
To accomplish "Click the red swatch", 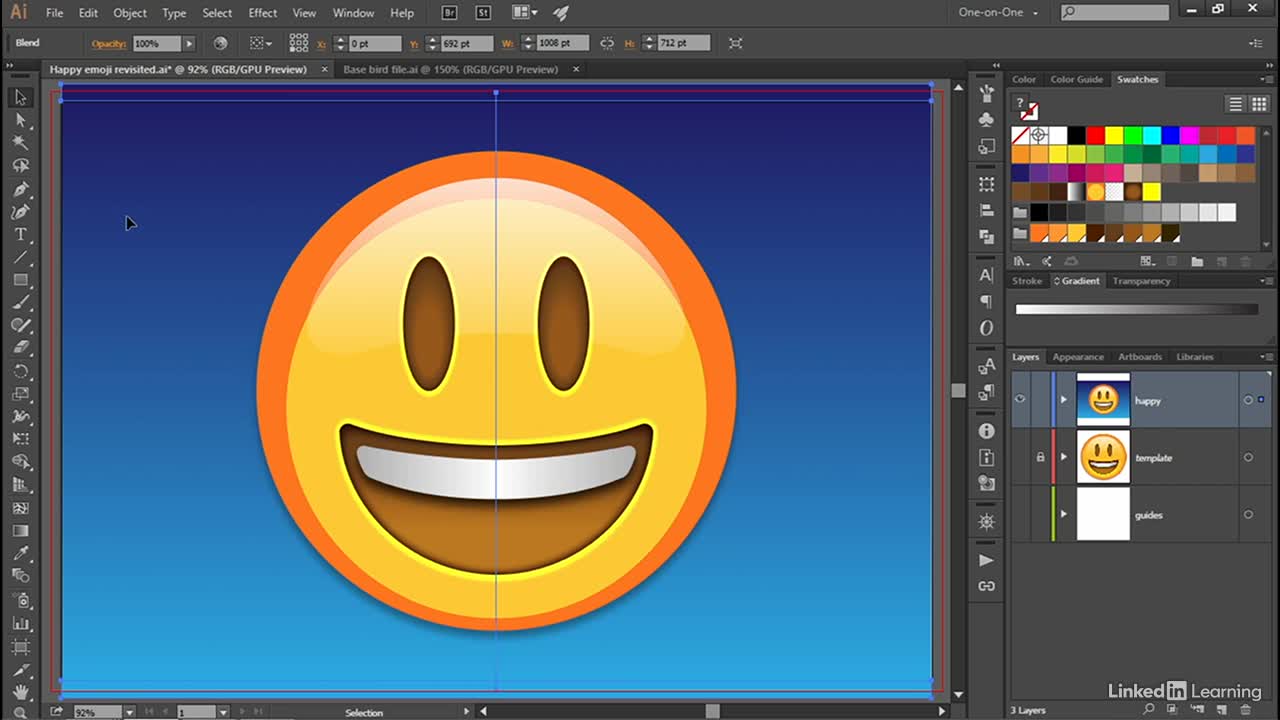I will pos(1095,135).
